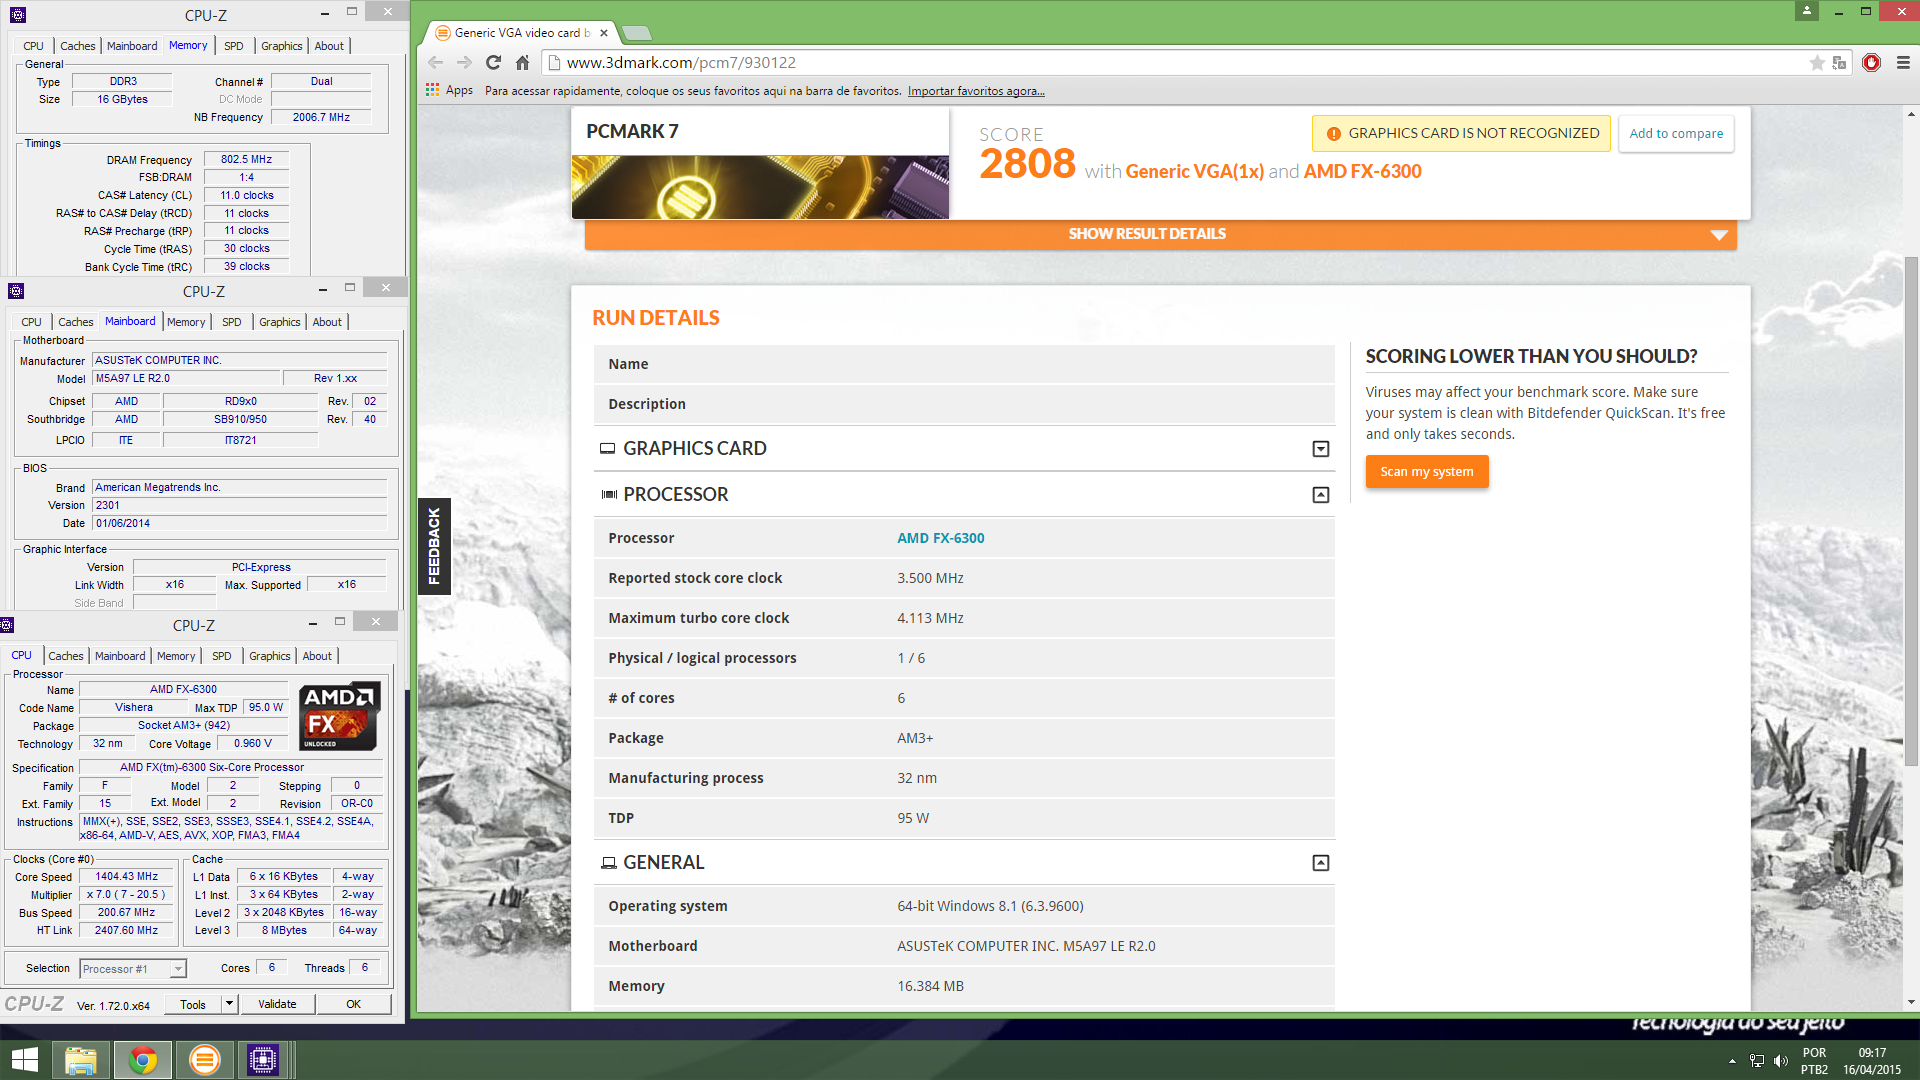Image resolution: width=1920 pixels, height=1080 pixels.
Task: Click Scan my system button
Action: pos(1427,472)
